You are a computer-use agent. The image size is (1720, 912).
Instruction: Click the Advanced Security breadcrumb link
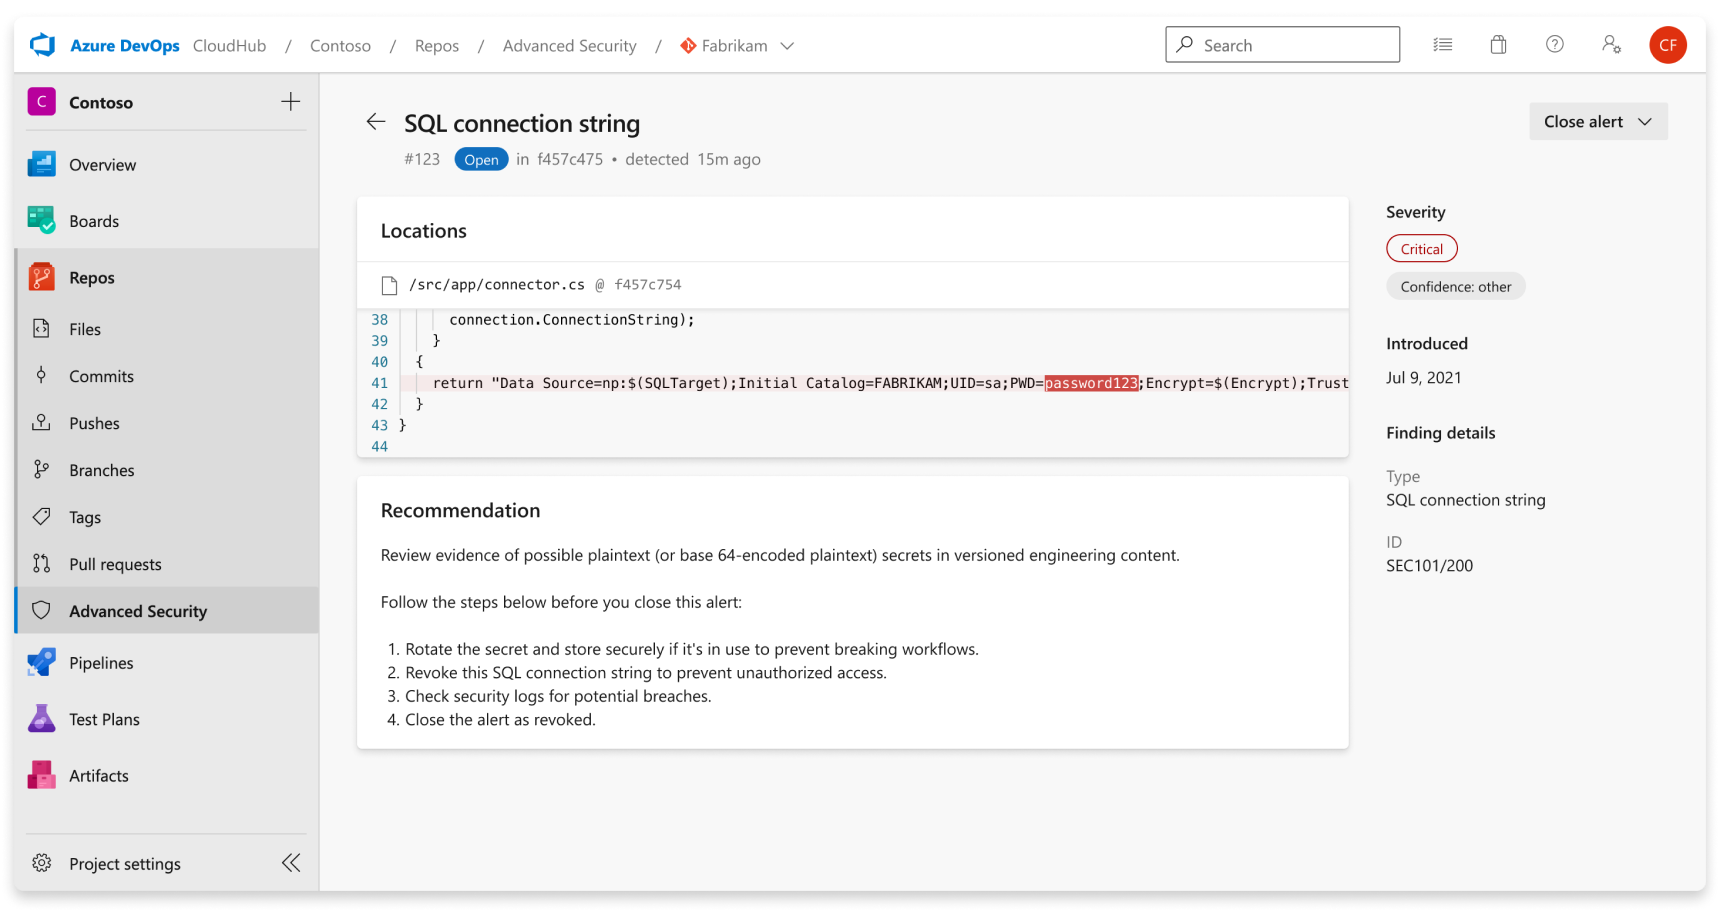(x=569, y=46)
